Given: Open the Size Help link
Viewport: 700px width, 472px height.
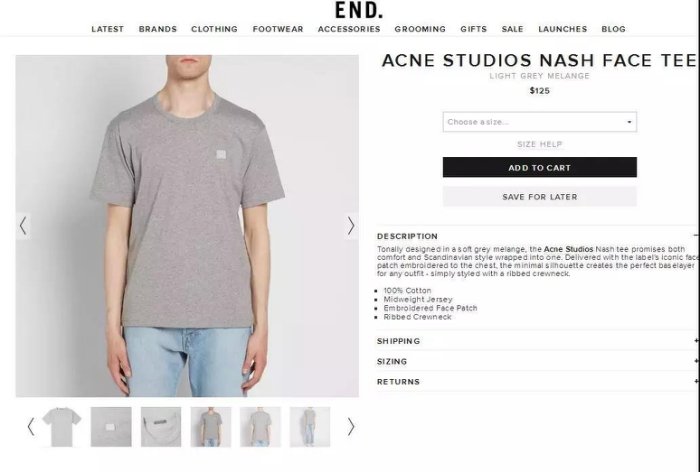Looking at the screenshot, I should coord(540,144).
